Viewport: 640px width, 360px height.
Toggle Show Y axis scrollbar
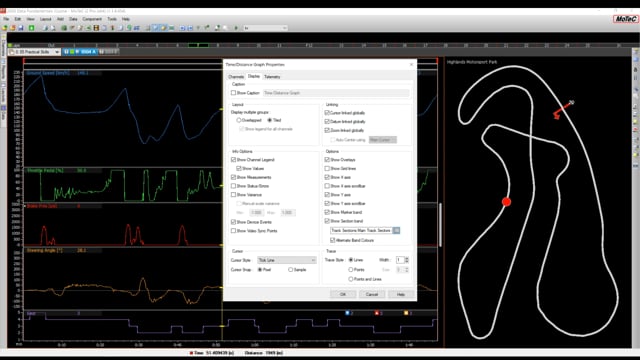coord(327,203)
